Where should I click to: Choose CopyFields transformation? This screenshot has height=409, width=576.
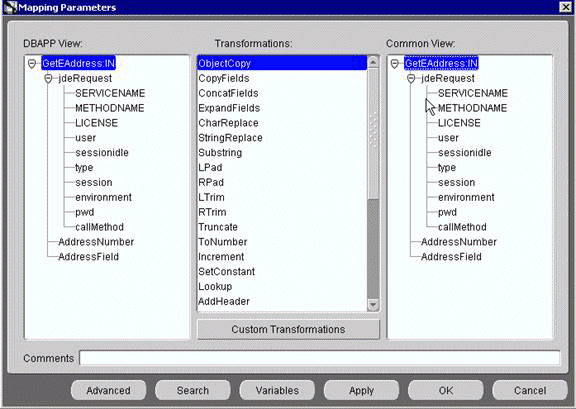[x=282, y=78]
